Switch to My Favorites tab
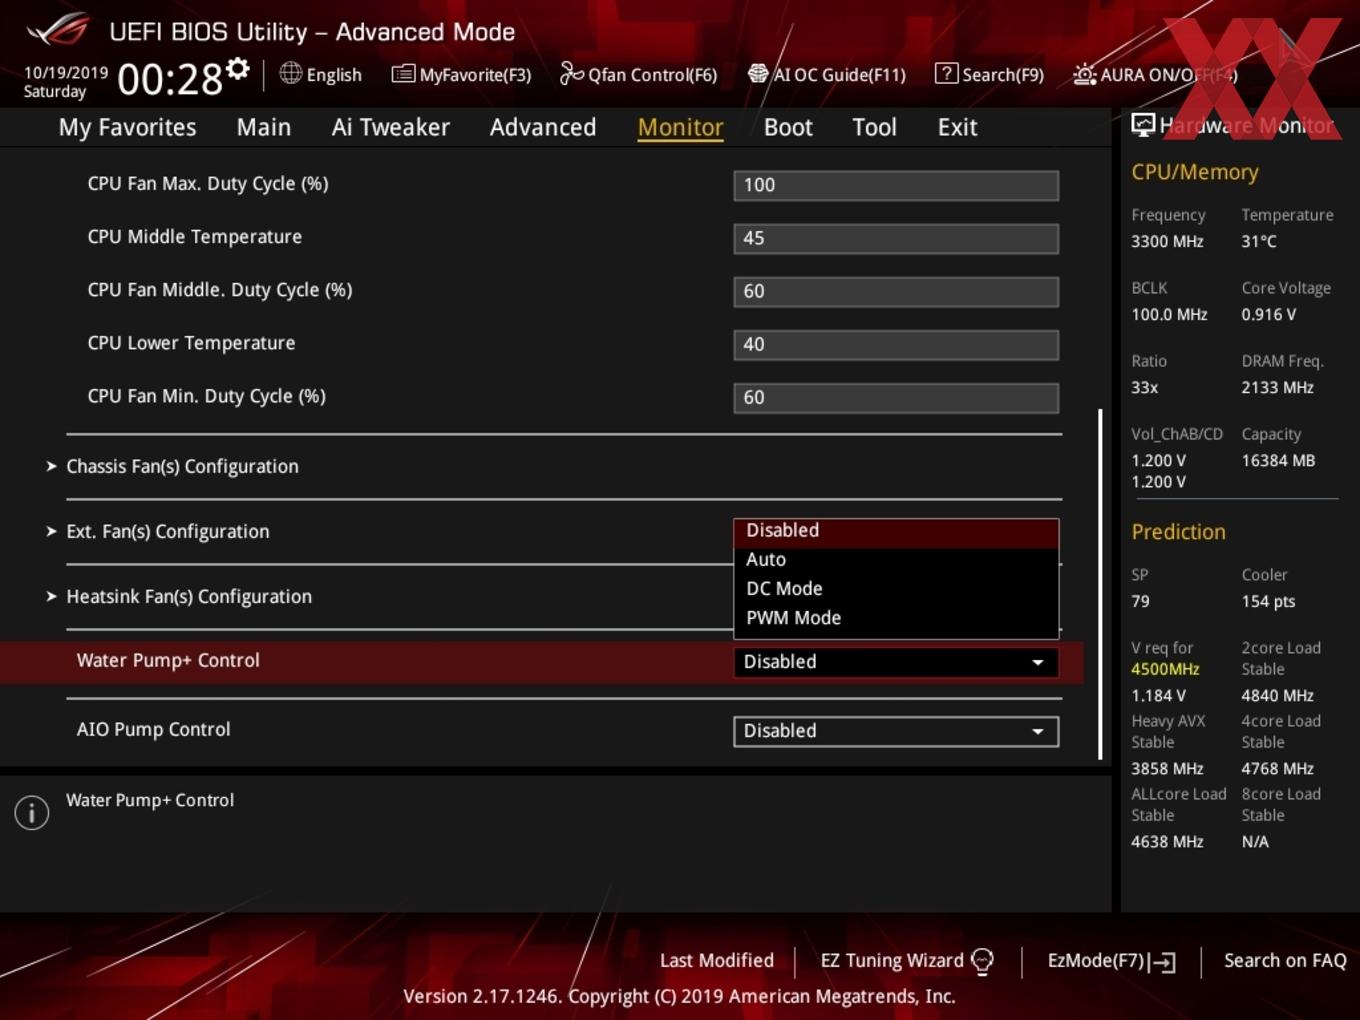Image resolution: width=1360 pixels, height=1020 pixels. point(127,127)
